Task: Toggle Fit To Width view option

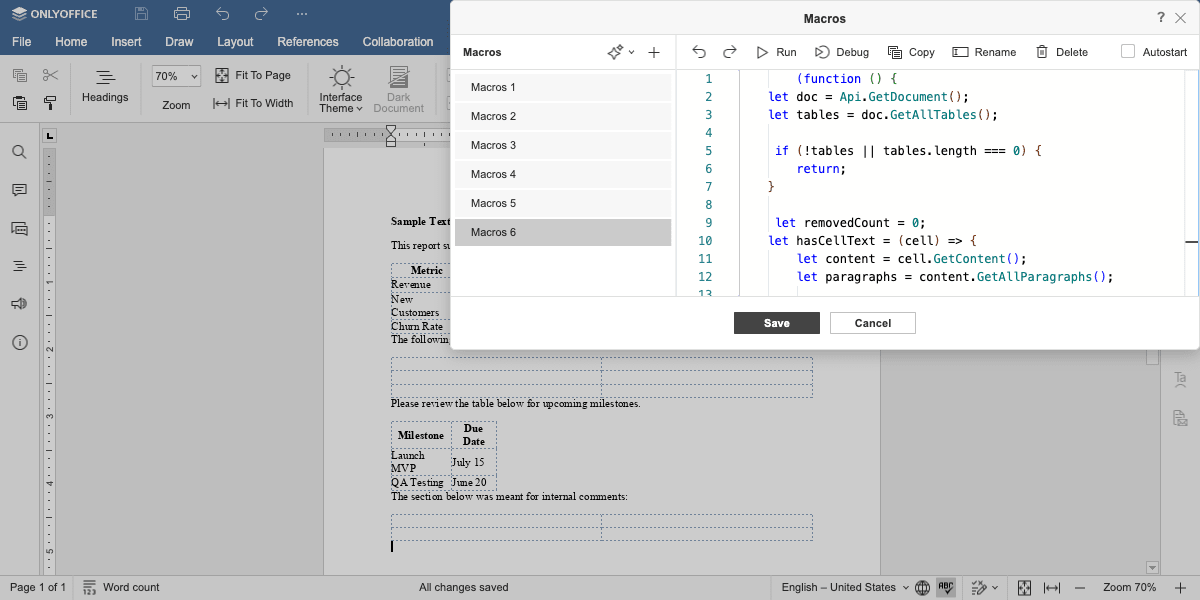Action: coord(254,103)
